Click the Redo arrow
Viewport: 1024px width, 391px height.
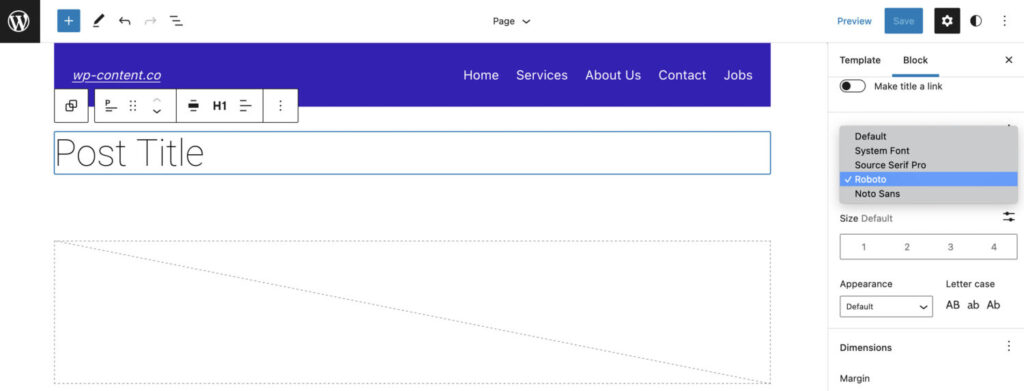pos(151,21)
